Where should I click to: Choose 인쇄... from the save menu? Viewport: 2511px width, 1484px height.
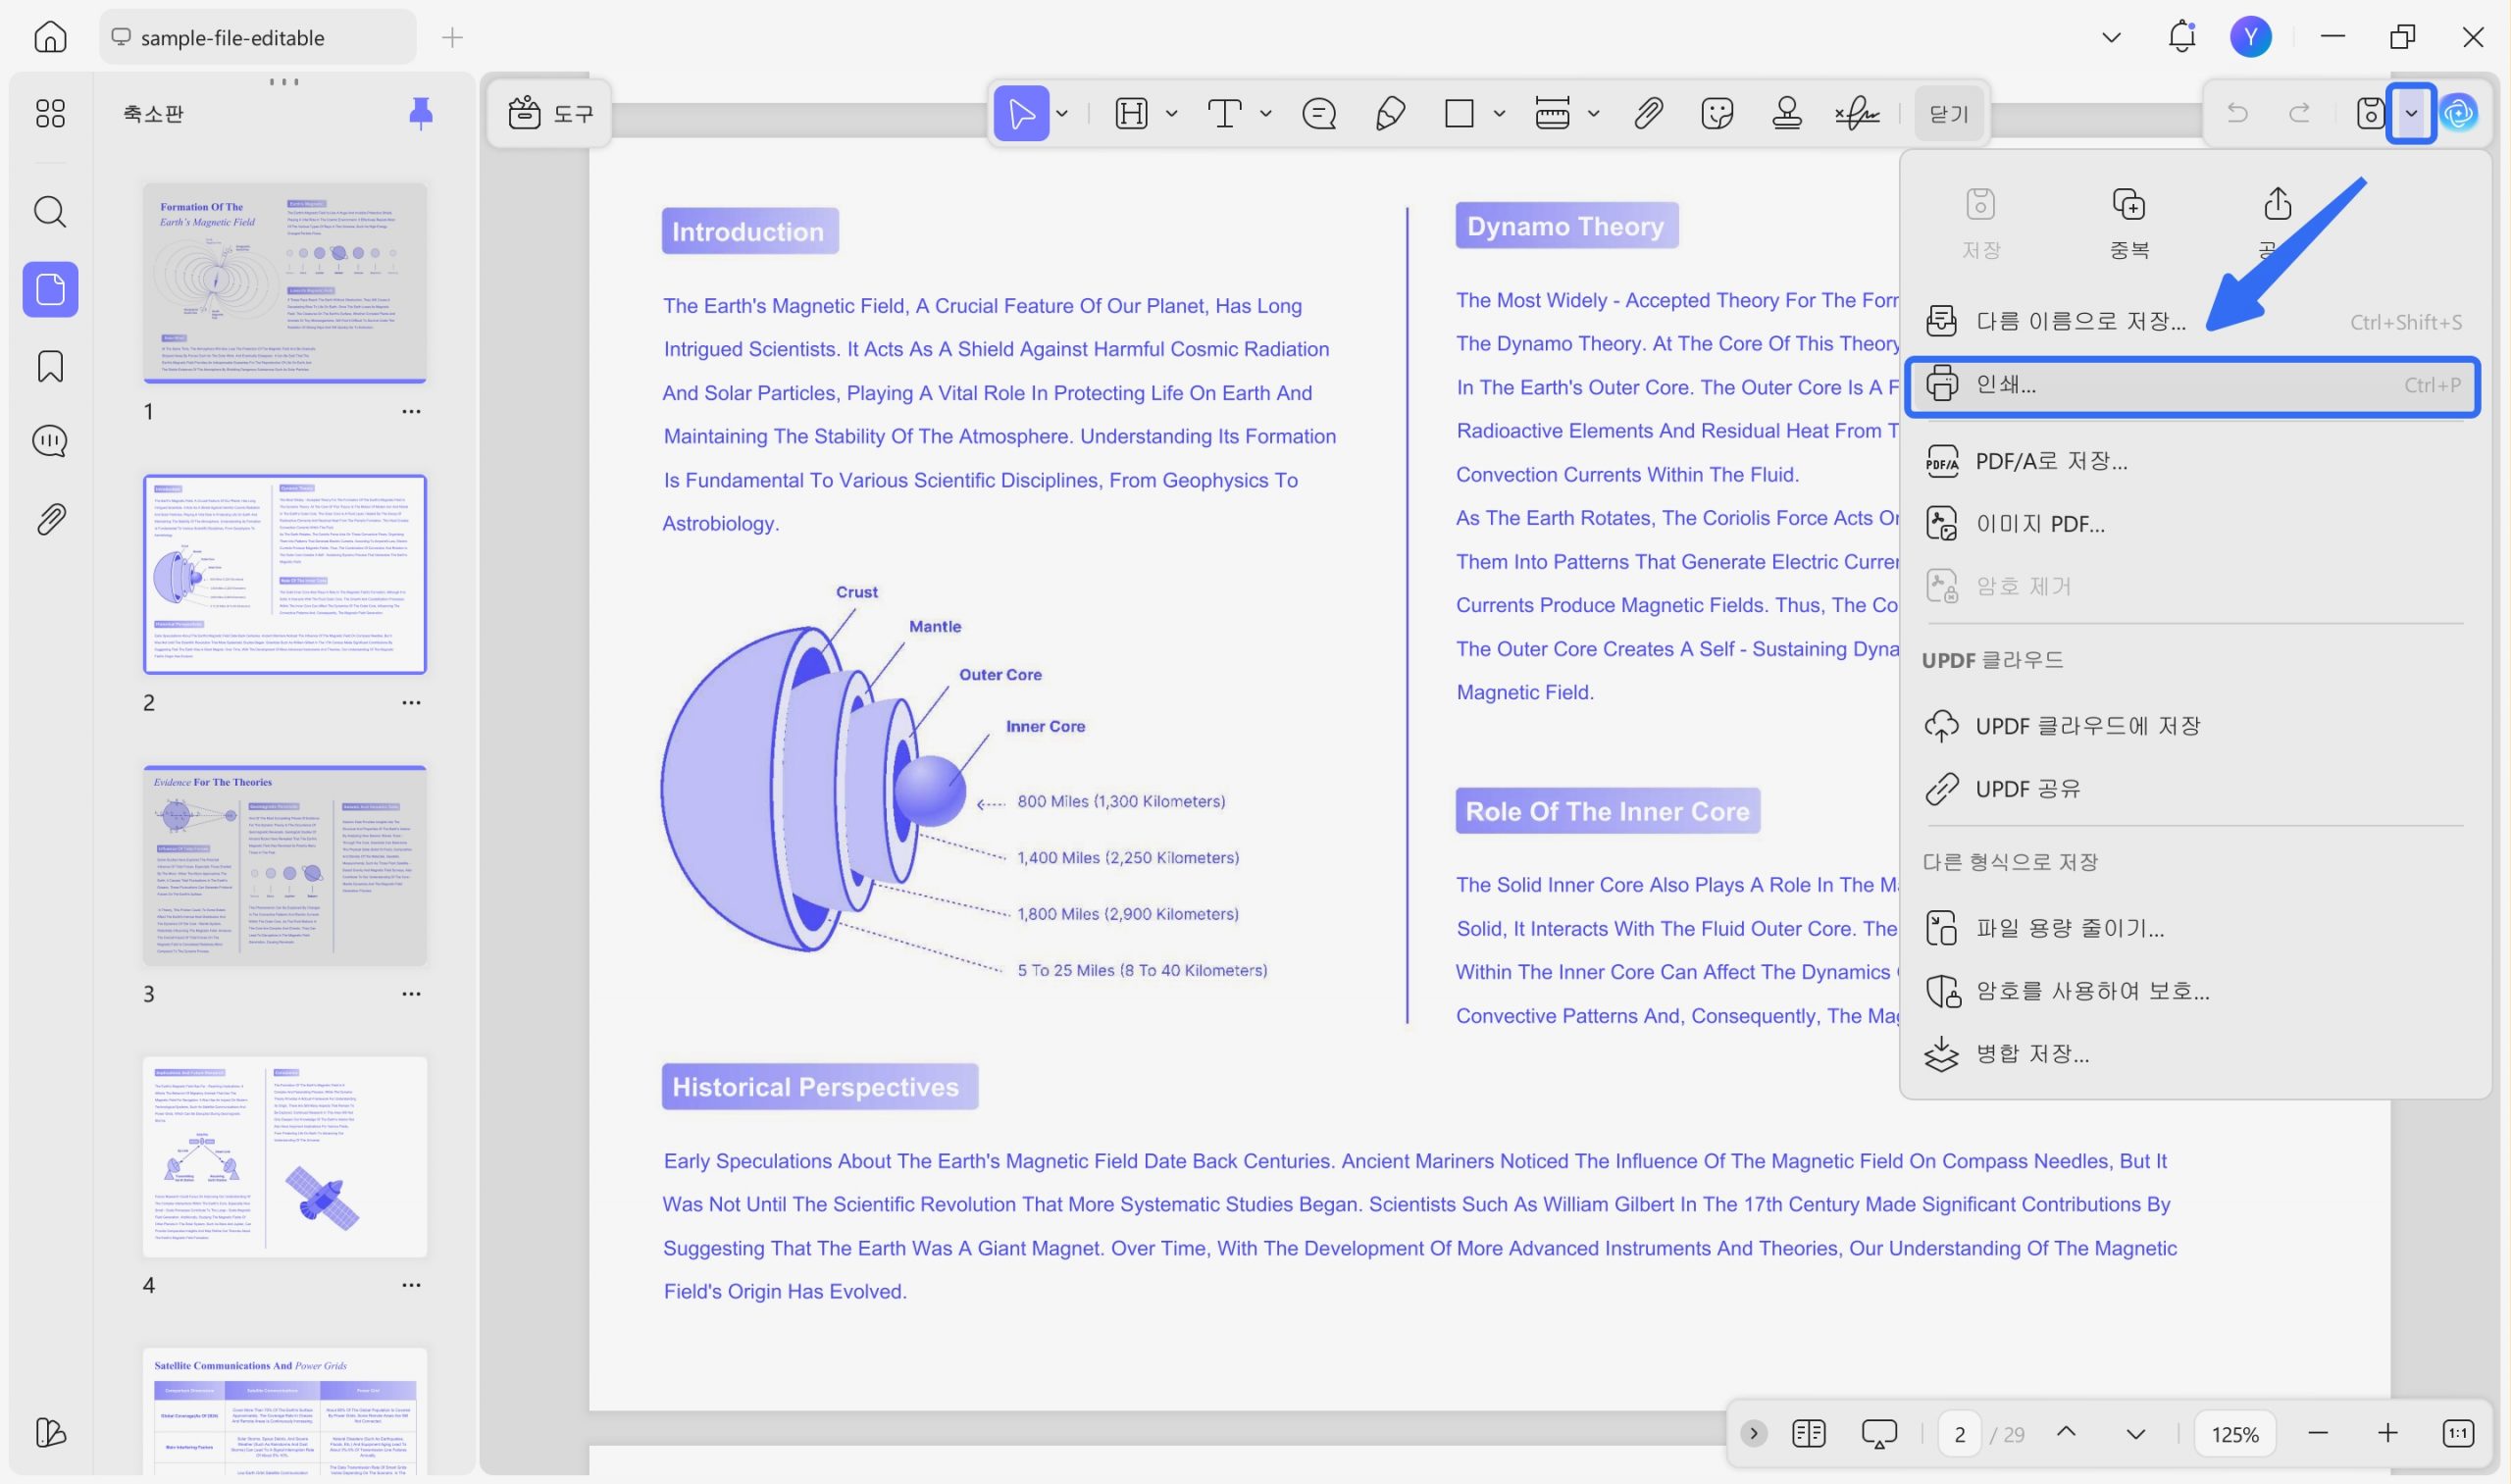tap(2192, 385)
